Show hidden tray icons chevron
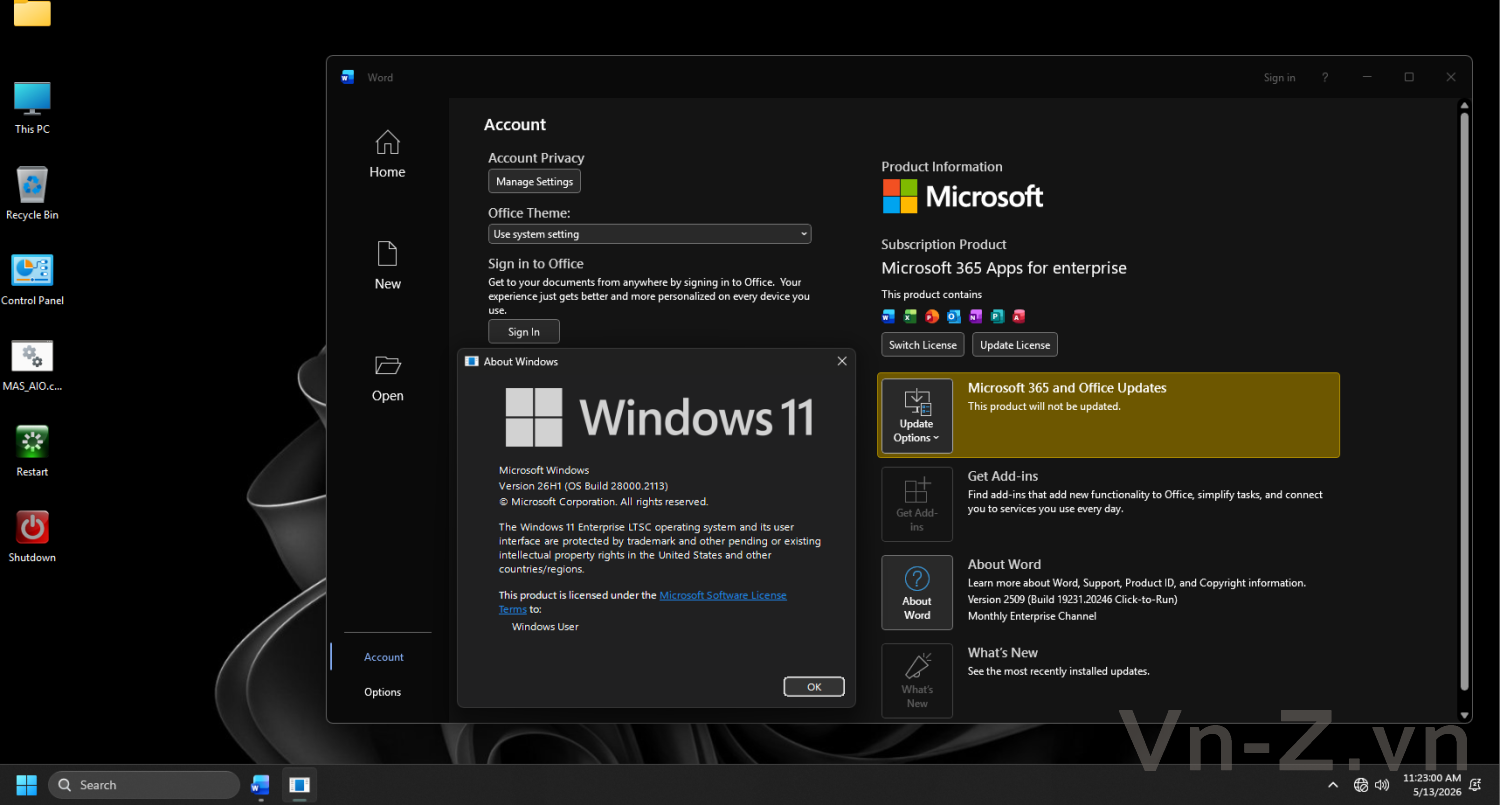The image size is (1500, 805). (x=1333, y=785)
